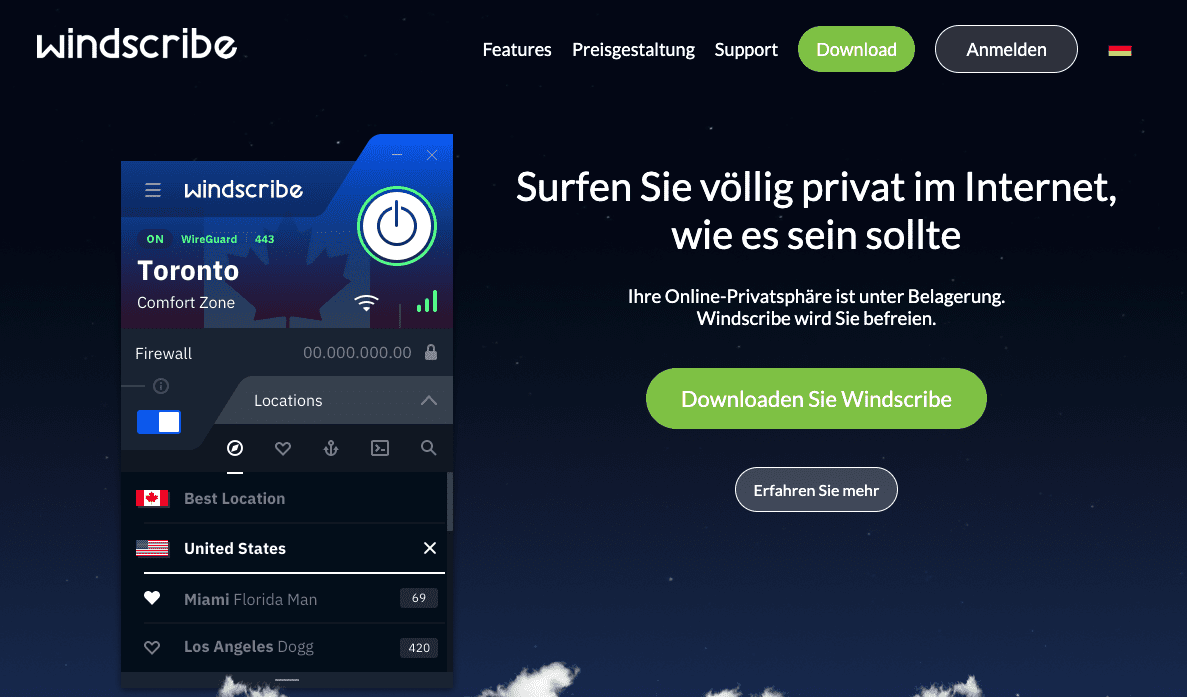The image size is (1187, 697).
Task: Unfavorite Miami Florida Man heart
Action: (x=152, y=598)
